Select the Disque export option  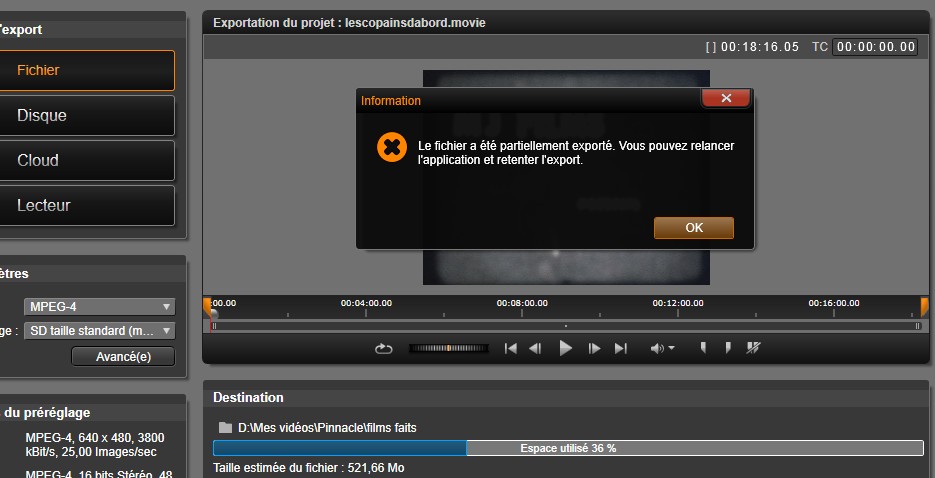point(86,116)
